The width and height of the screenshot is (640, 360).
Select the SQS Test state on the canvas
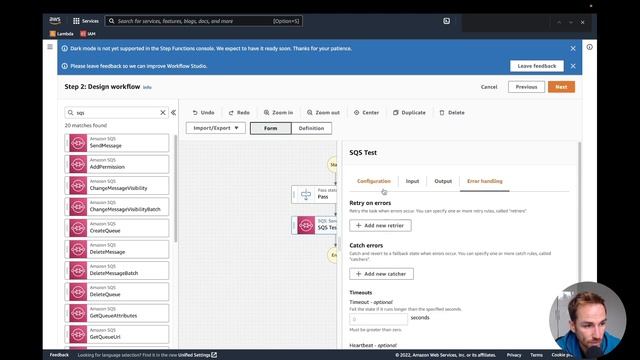[314, 225]
